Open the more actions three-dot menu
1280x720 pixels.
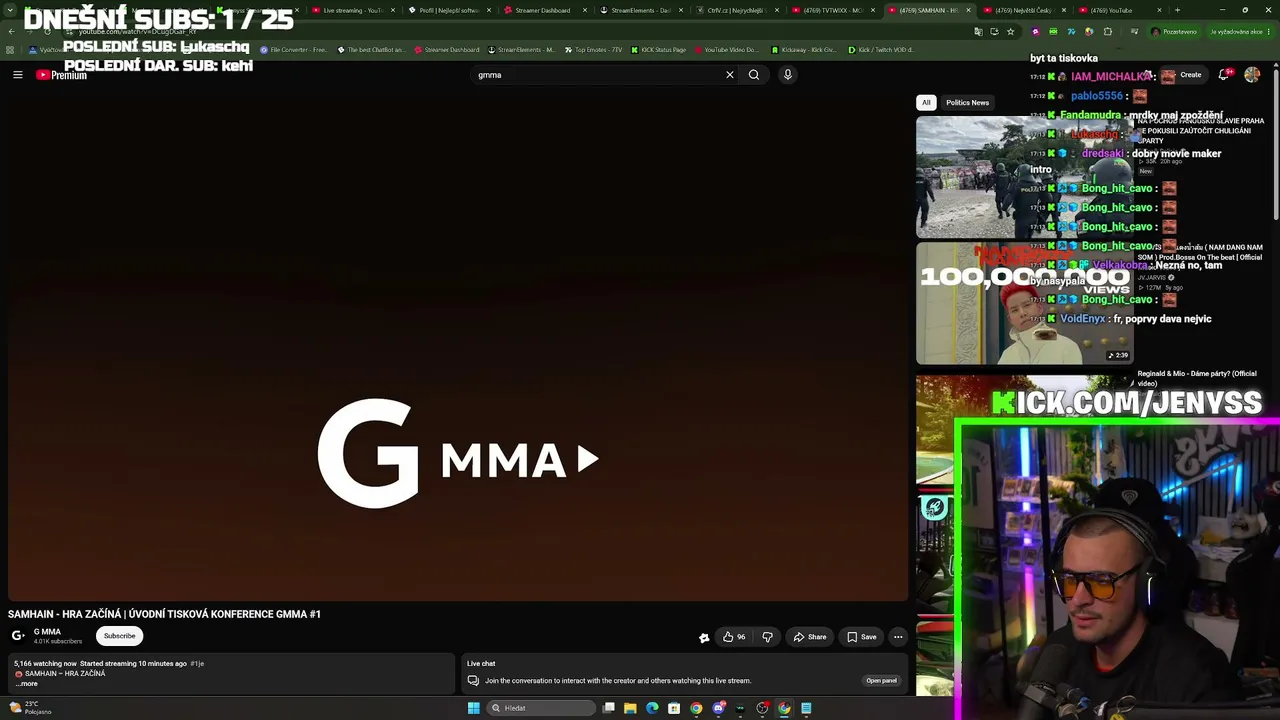click(x=898, y=637)
